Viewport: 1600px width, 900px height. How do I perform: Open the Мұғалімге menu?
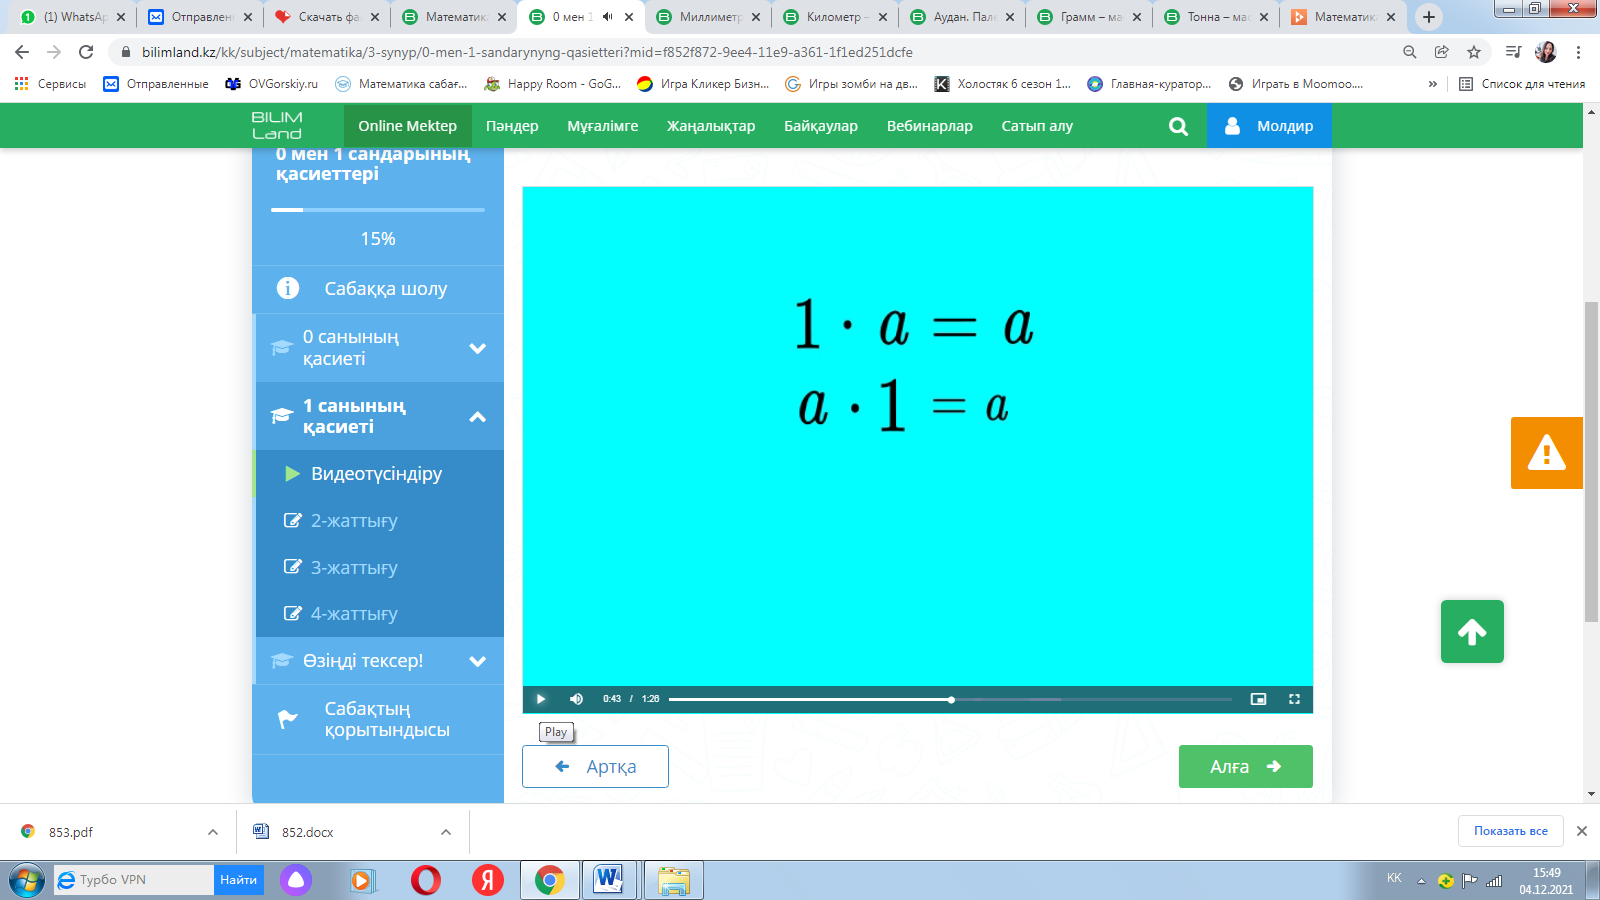tap(603, 126)
